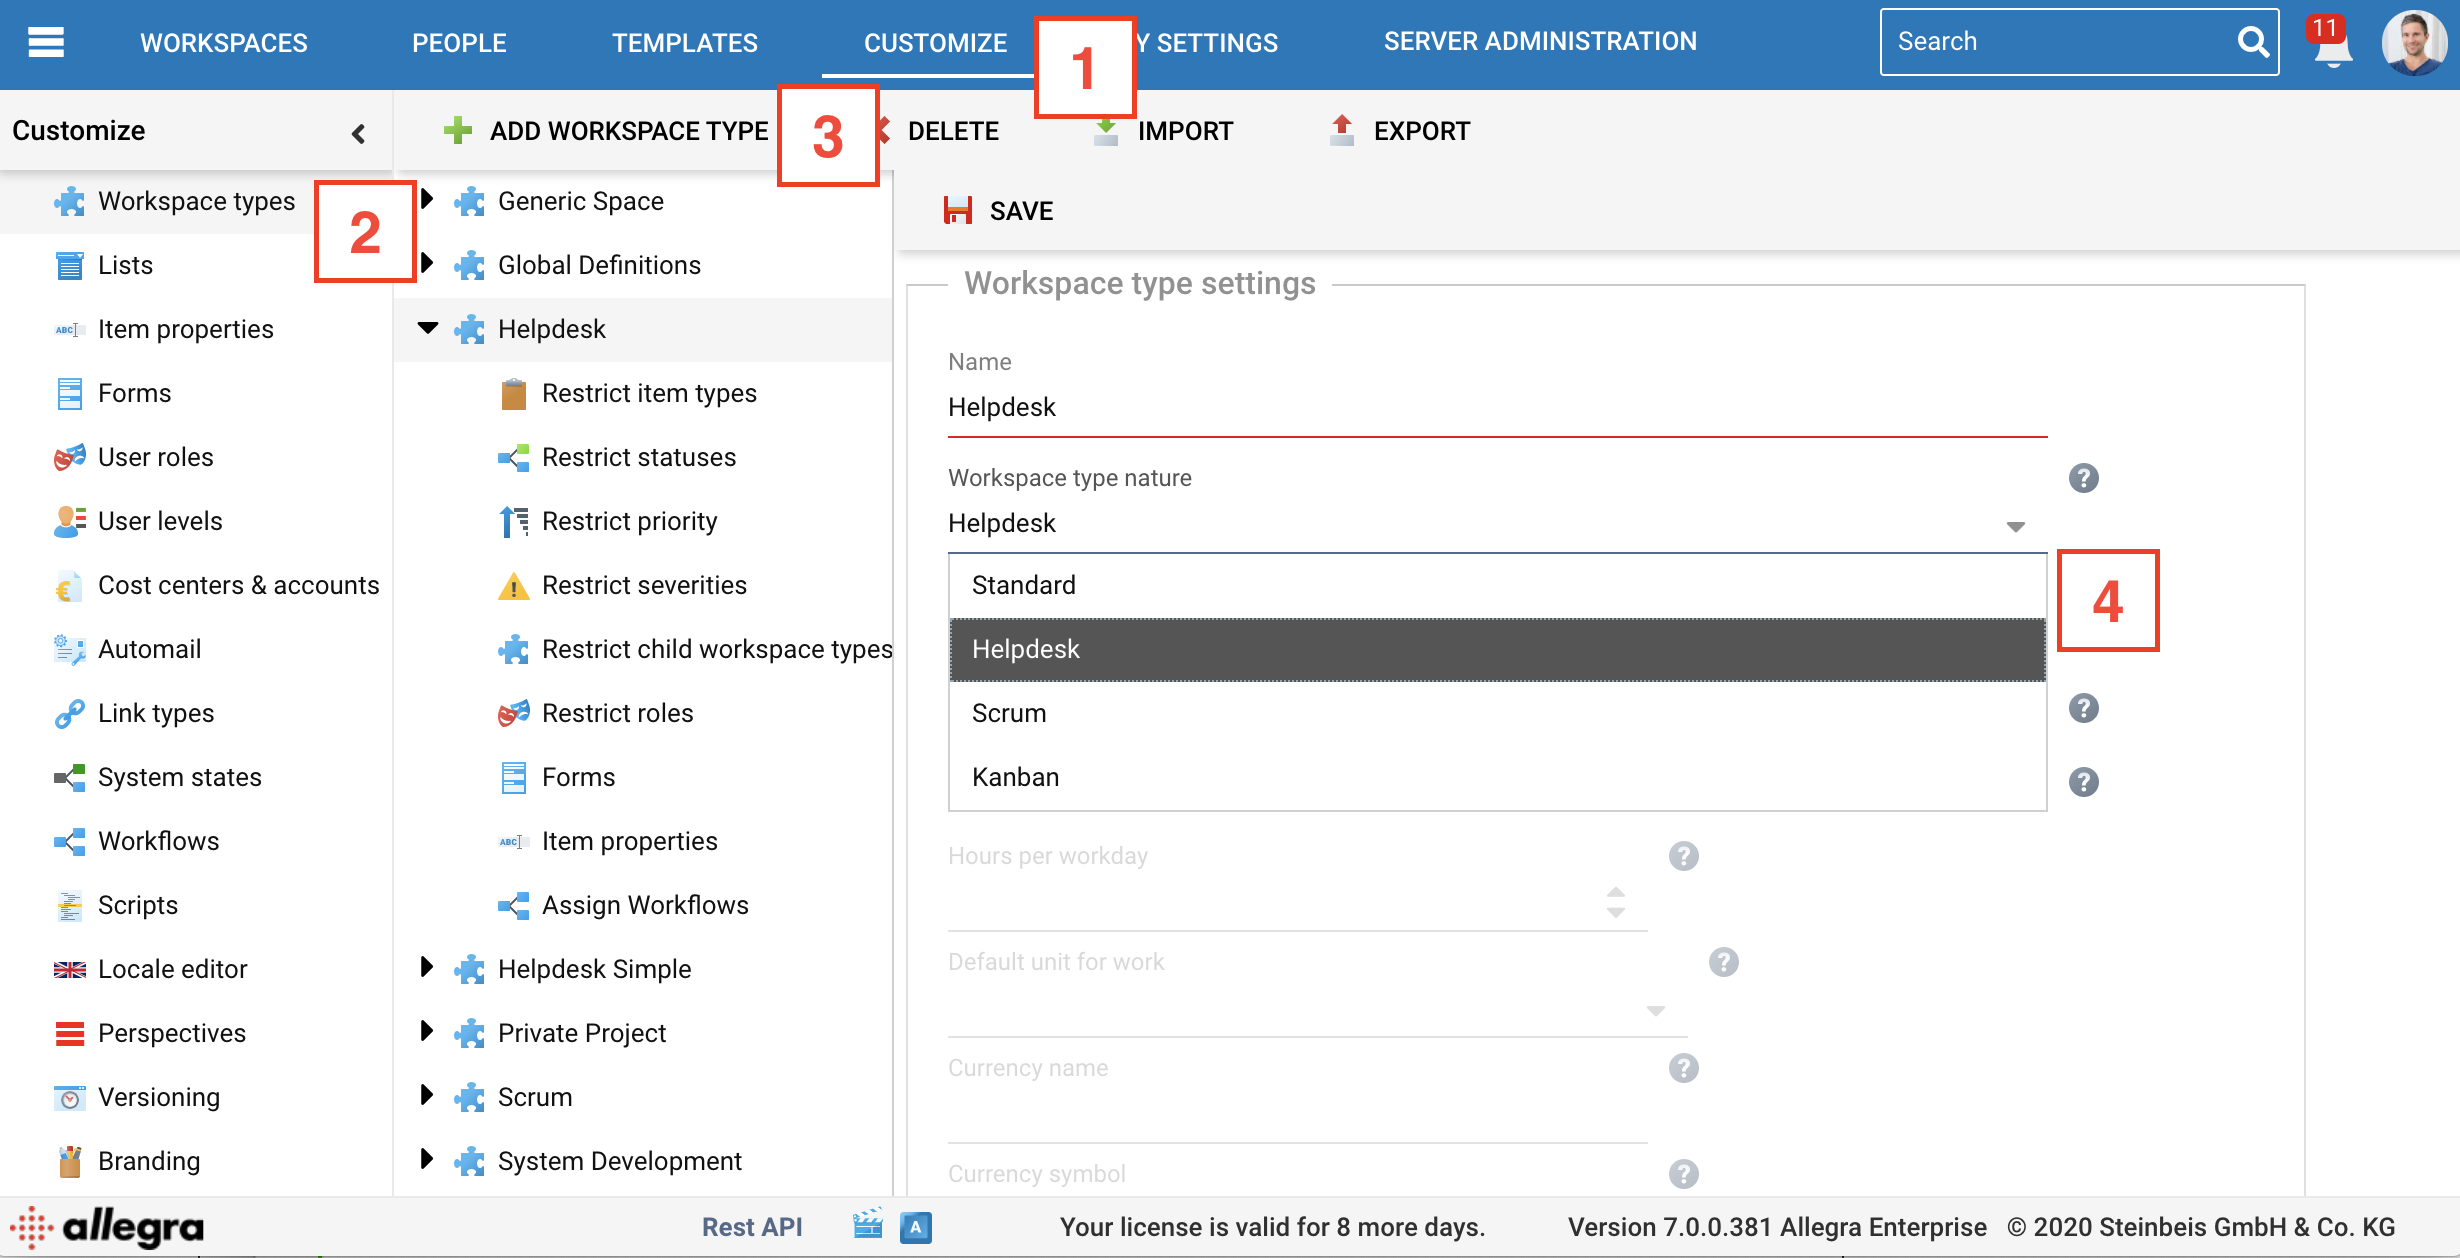Click the Save floppy disk icon
2460x1258 pixels.
pos(957,210)
